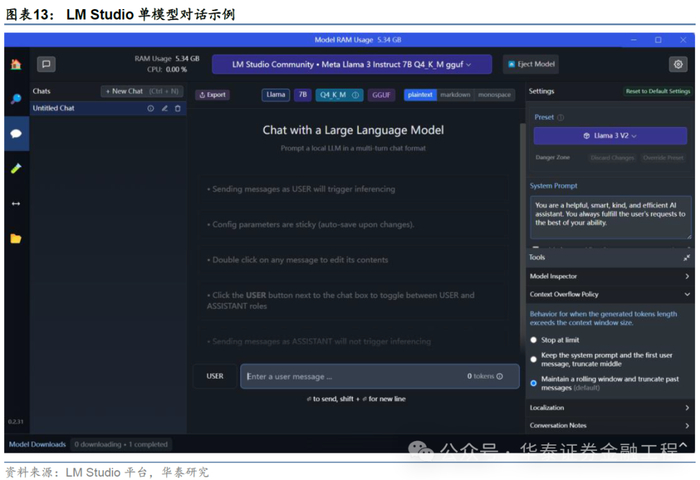Viewport: 700px width, 480px height.
Task: Collapse the Tools panel with arrows icon
Action: [x=686, y=258]
